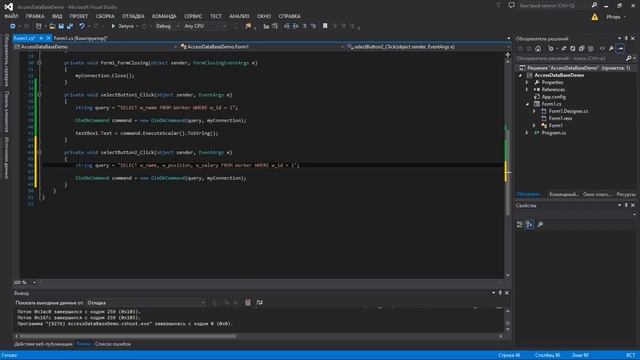640x360 pixels.
Task: Click the categorized view icon in Properties panel
Action: click(x=520, y=224)
